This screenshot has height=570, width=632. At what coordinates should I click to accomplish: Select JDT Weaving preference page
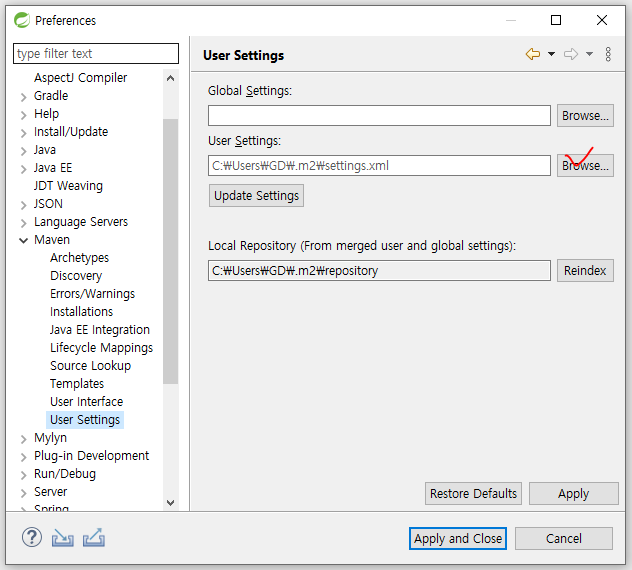point(68,185)
